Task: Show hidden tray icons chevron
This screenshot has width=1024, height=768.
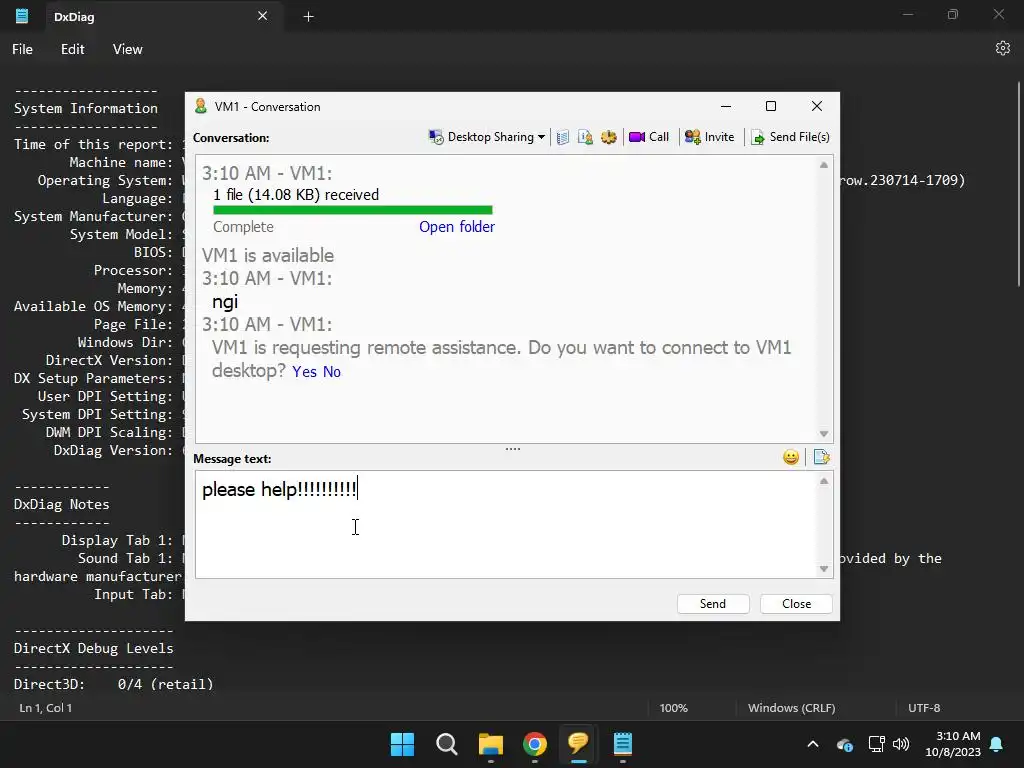Action: 813,744
